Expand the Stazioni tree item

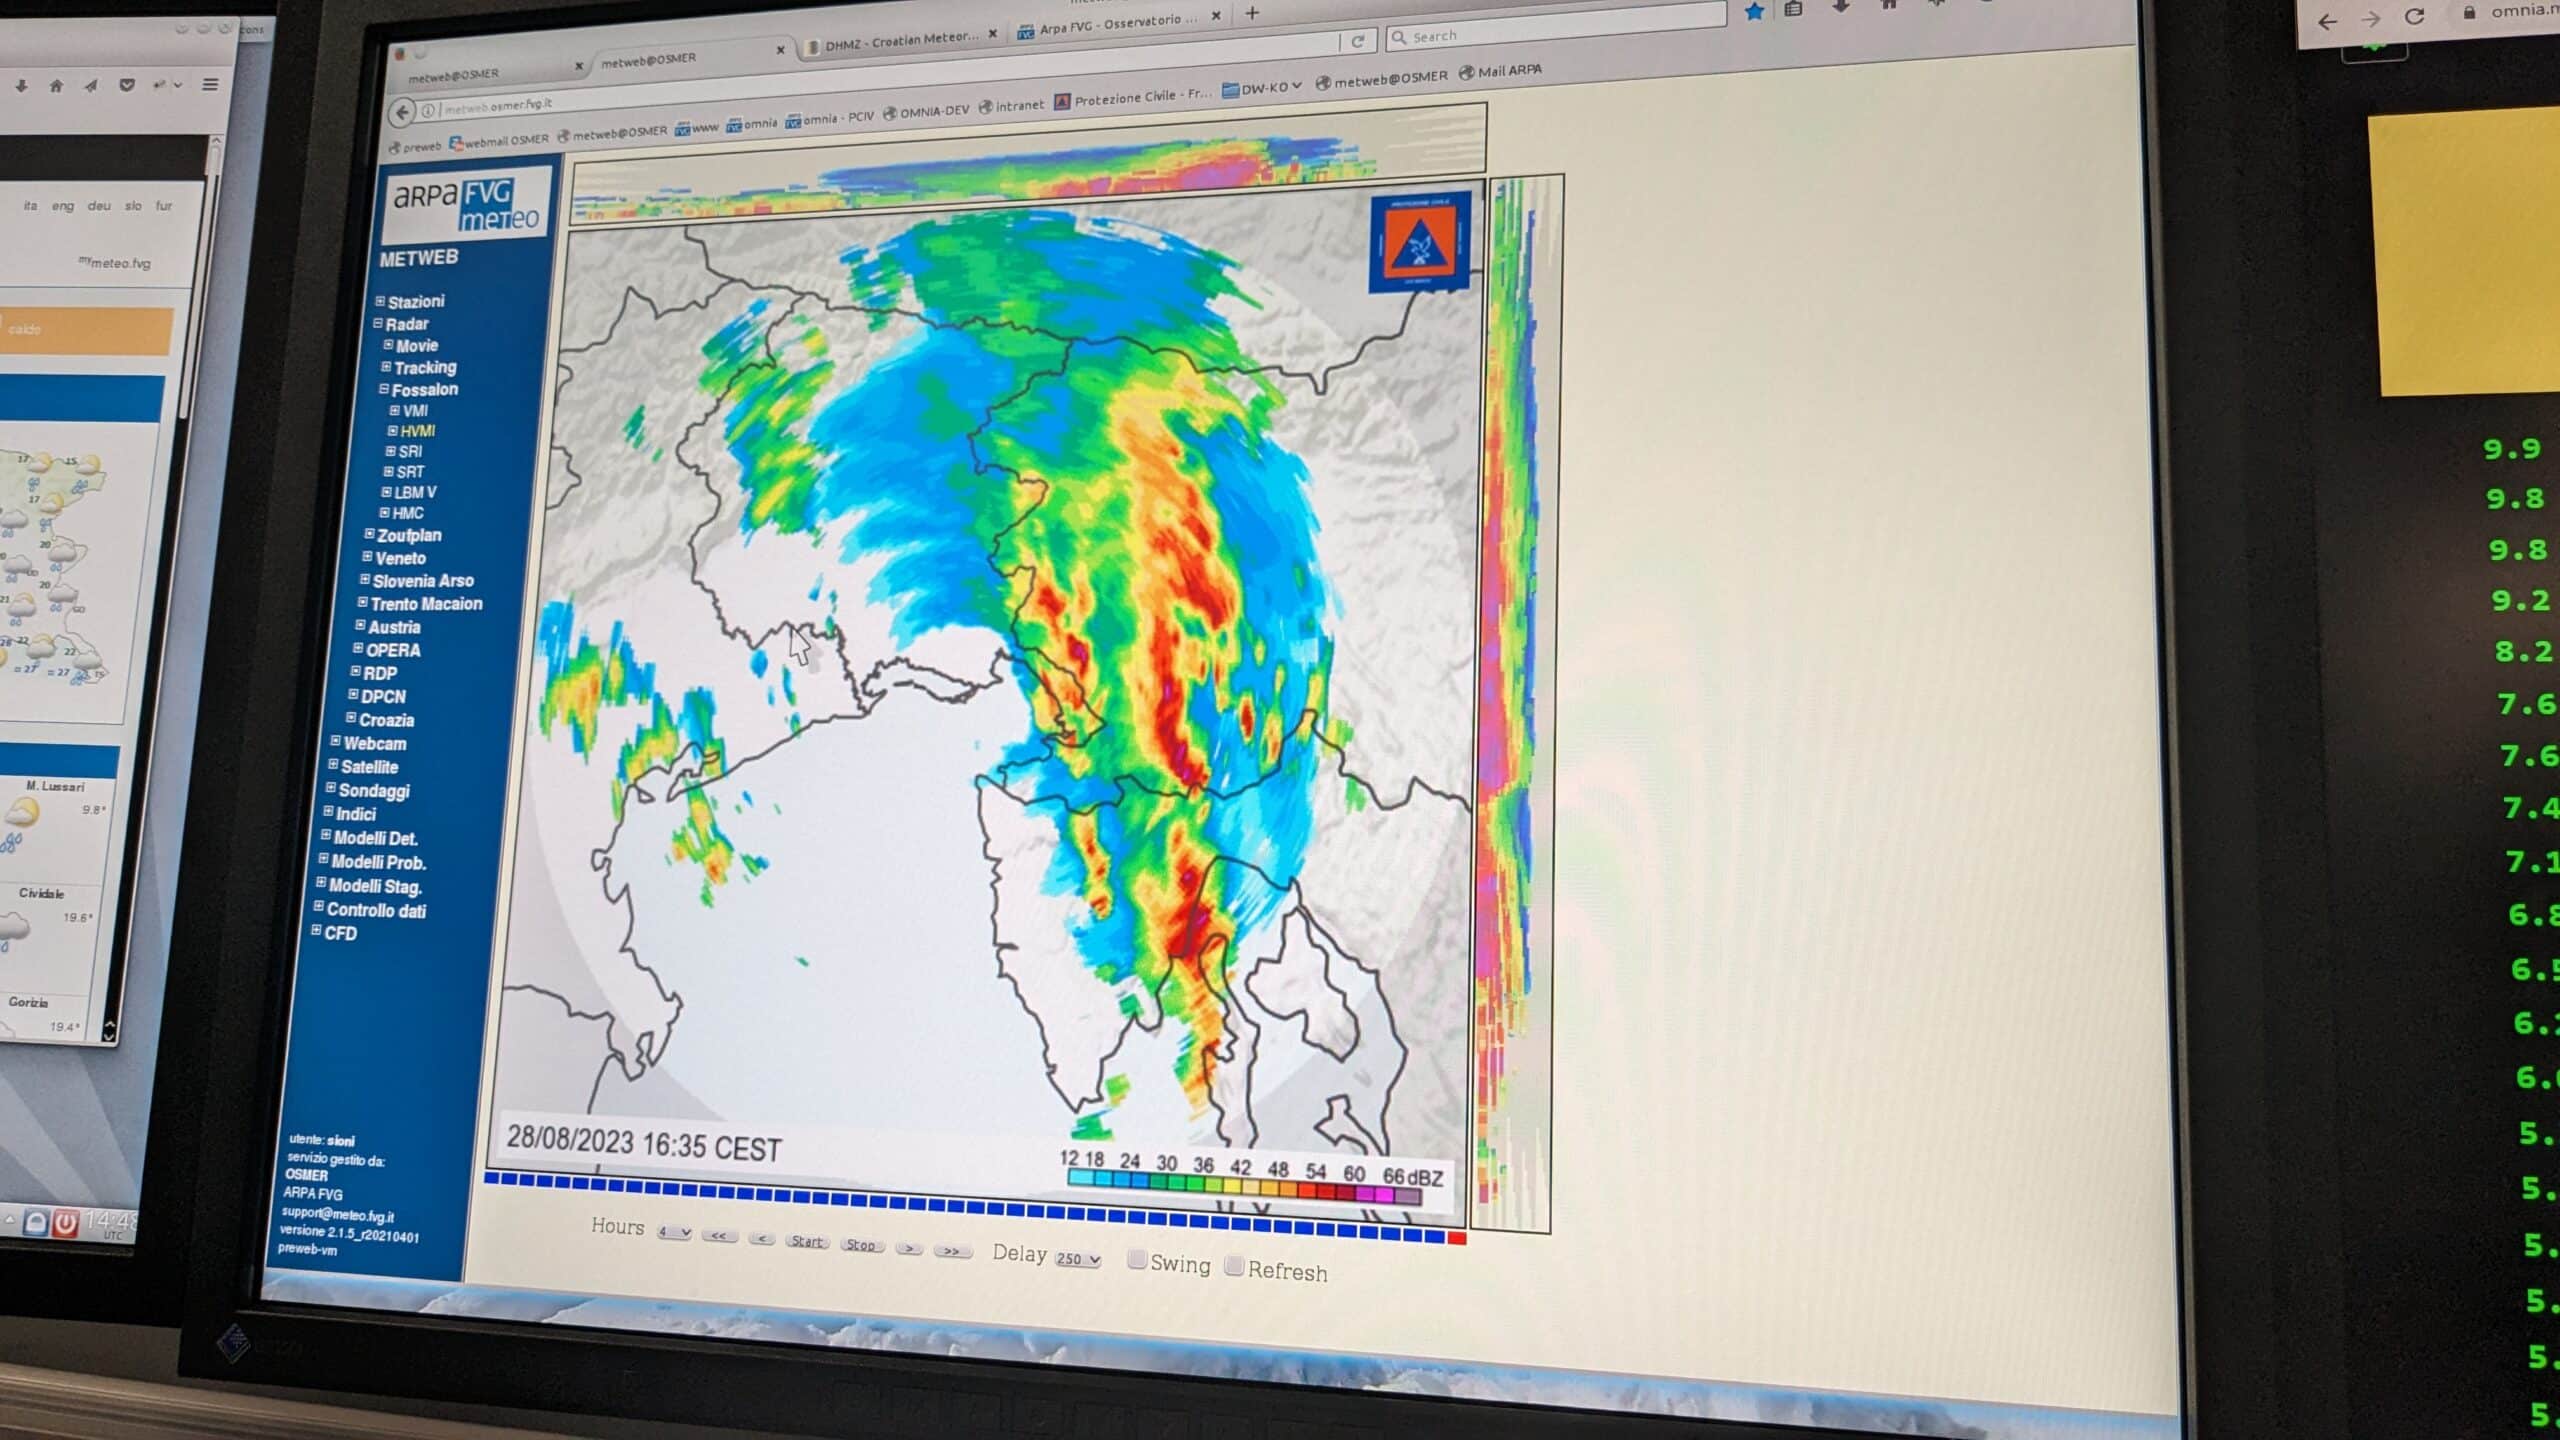click(415, 302)
